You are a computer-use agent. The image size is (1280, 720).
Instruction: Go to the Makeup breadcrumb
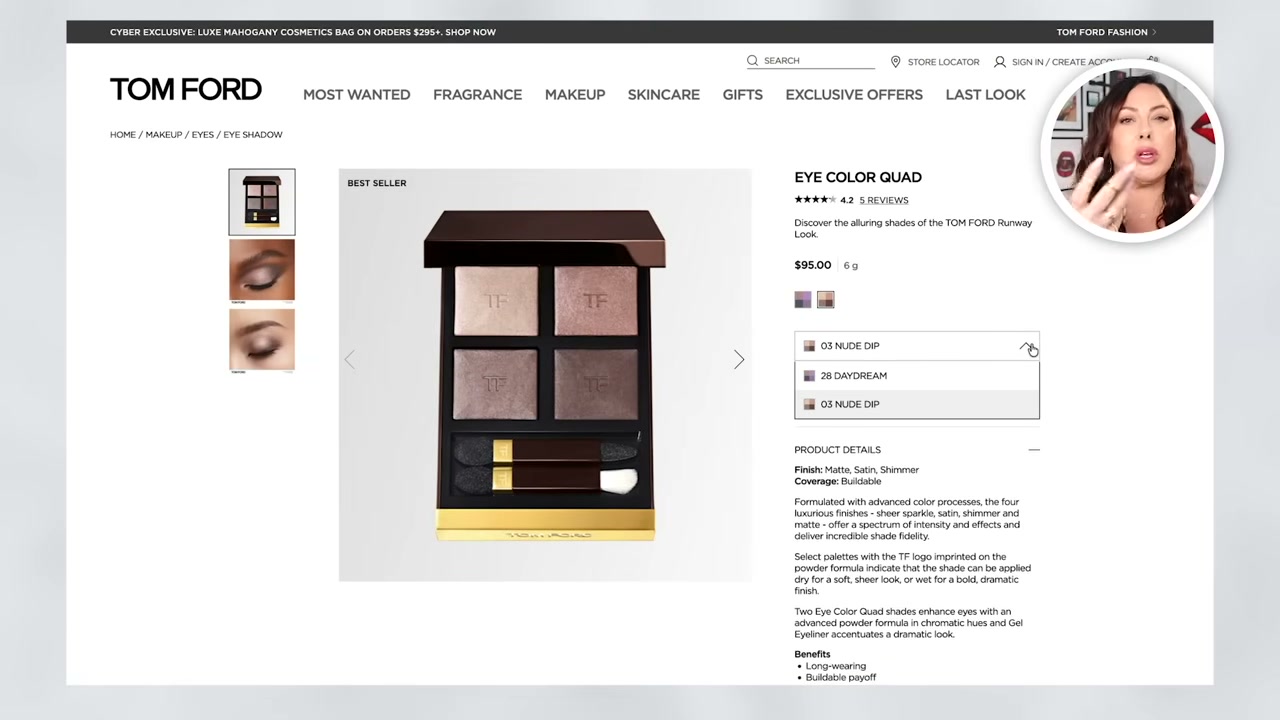[164, 135]
